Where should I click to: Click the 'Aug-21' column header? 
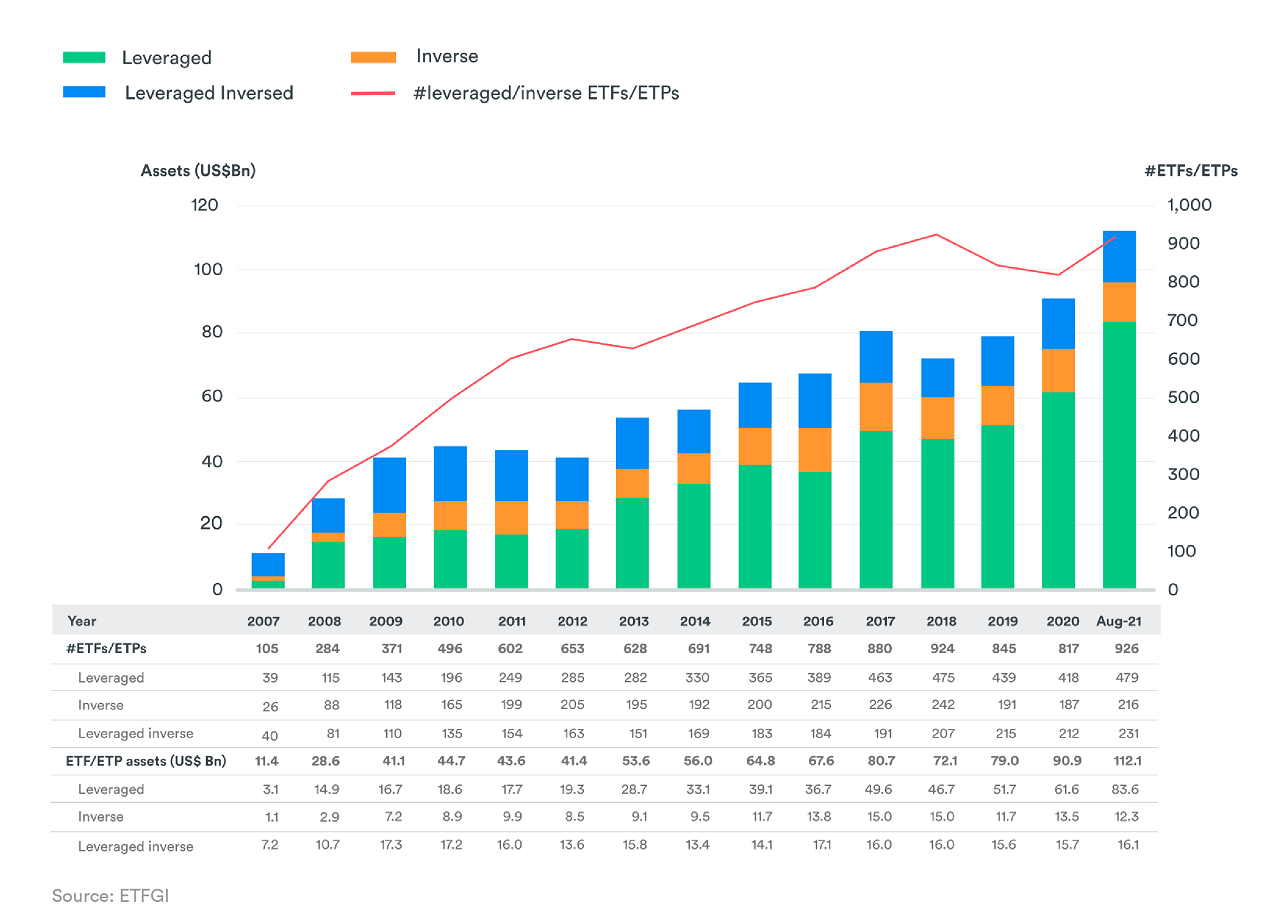click(1117, 621)
